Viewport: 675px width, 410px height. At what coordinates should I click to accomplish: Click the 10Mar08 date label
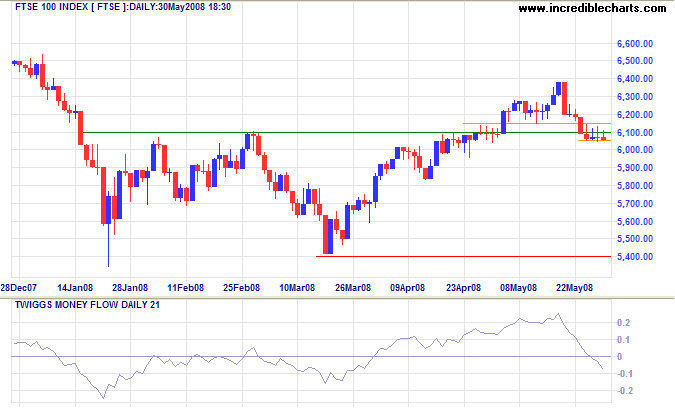point(297,288)
